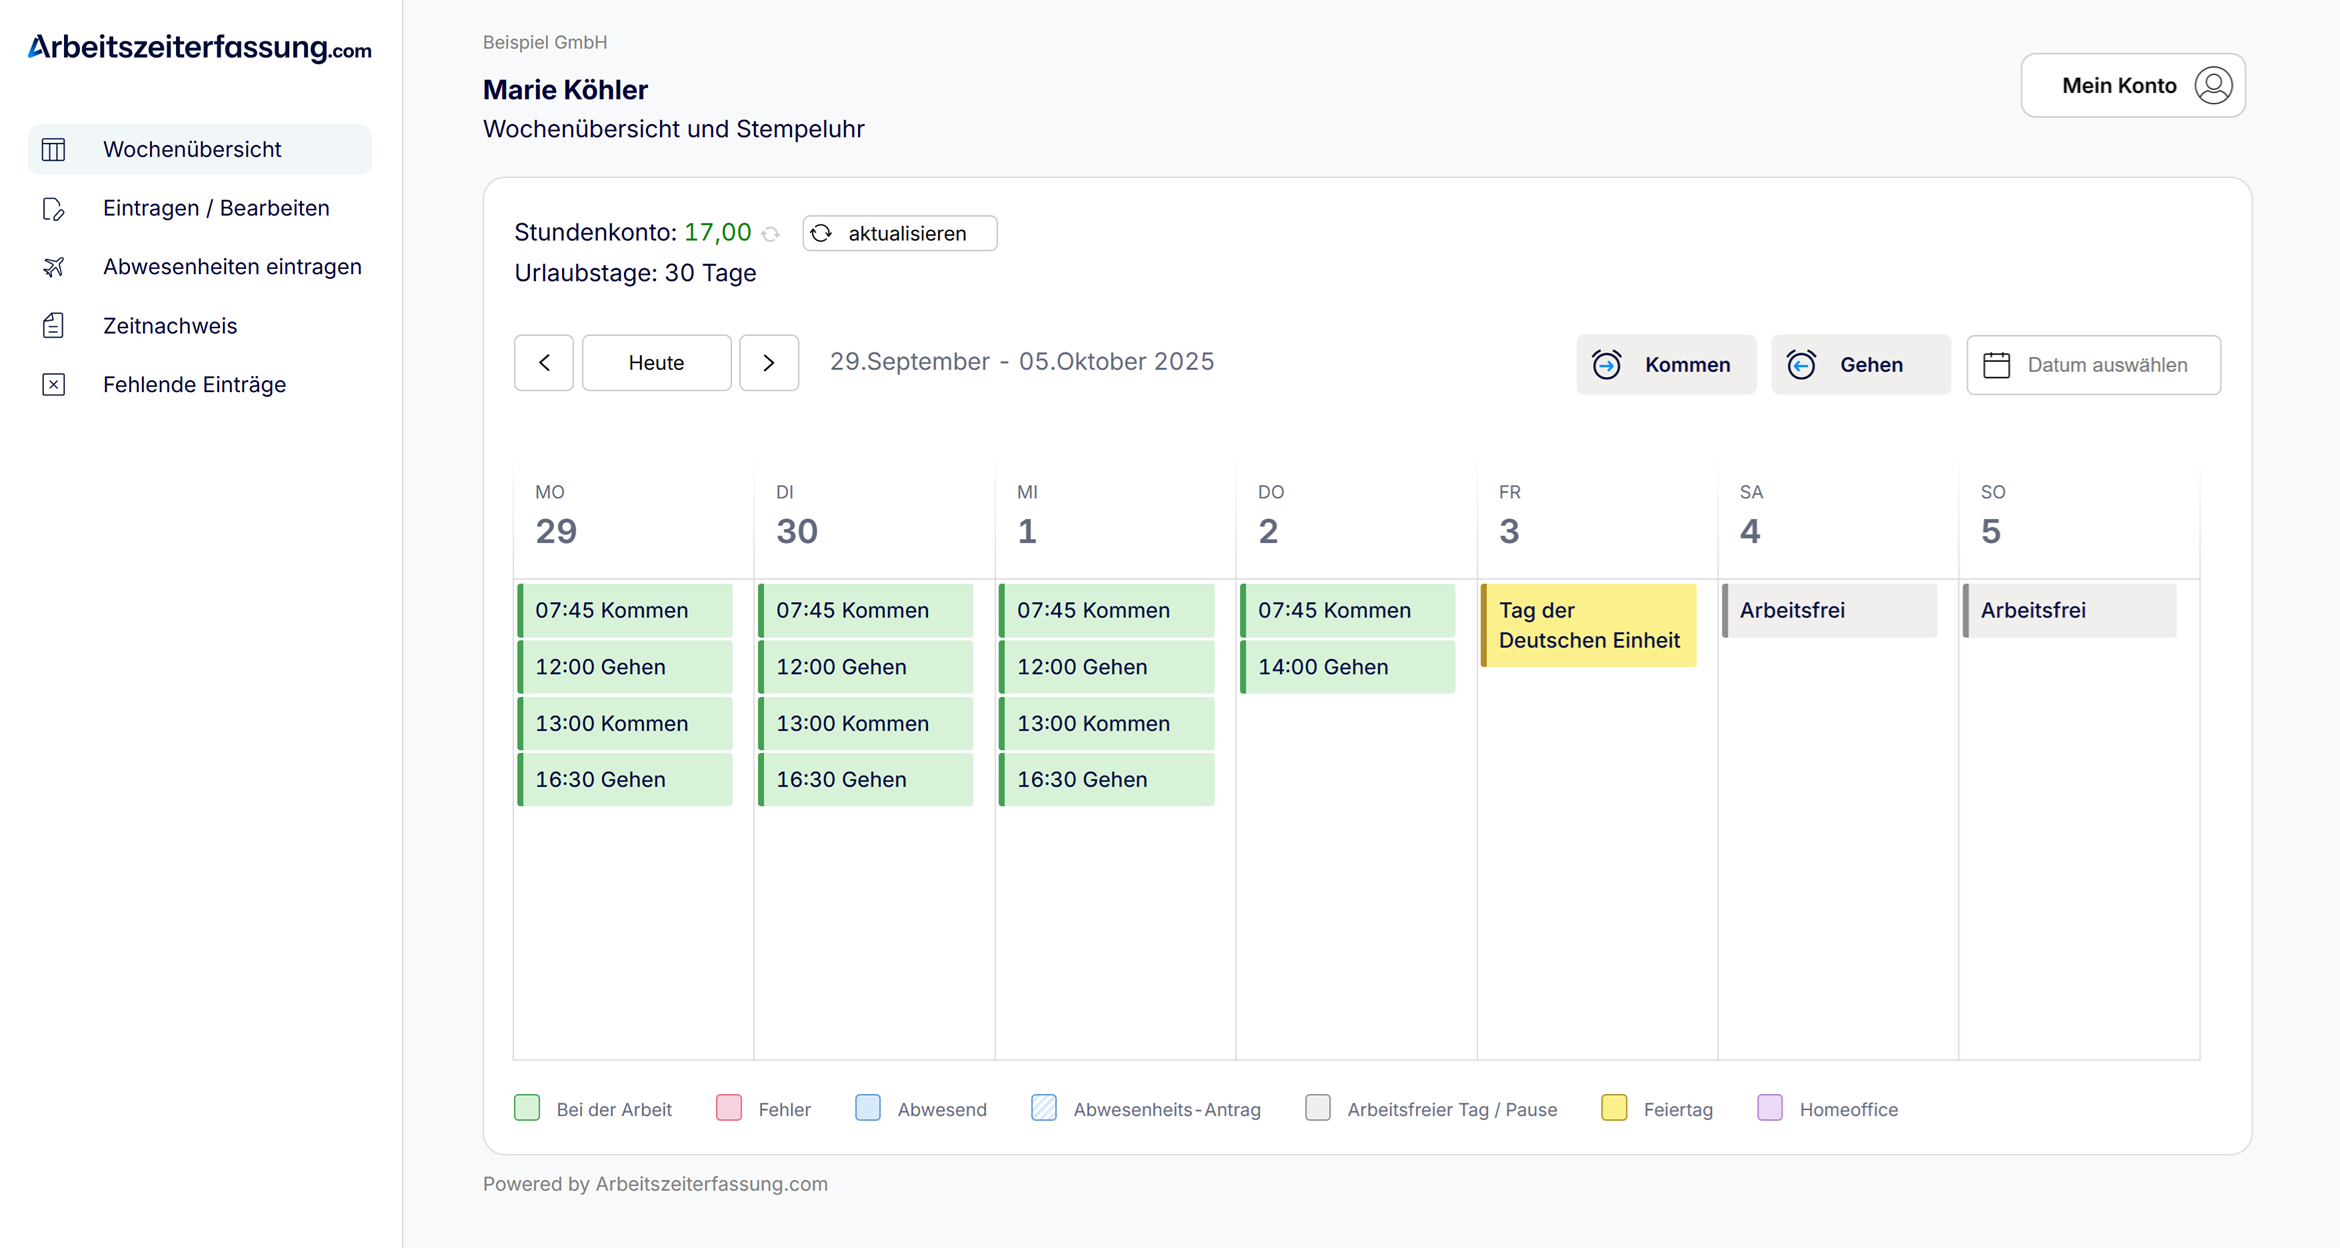Viewport: 2340px width, 1248px height.
Task: Select the Zeitnachweis document icon
Action: (x=54, y=325)
